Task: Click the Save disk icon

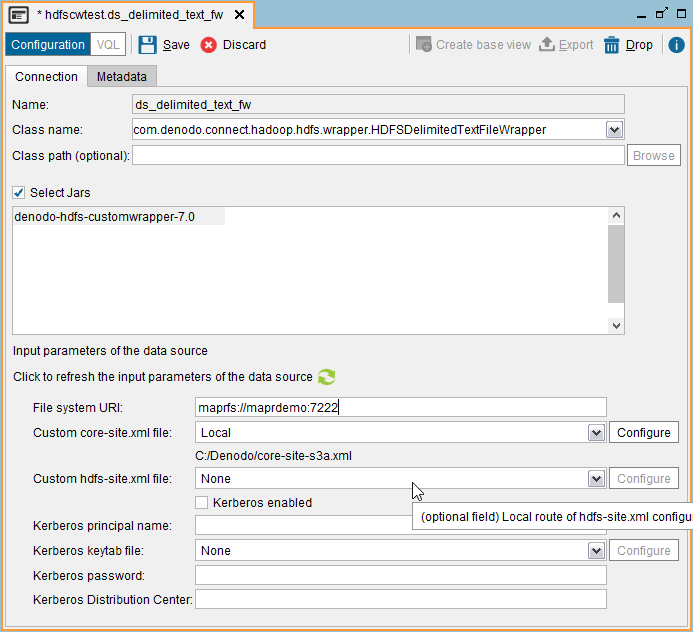Action: (147, 45)
